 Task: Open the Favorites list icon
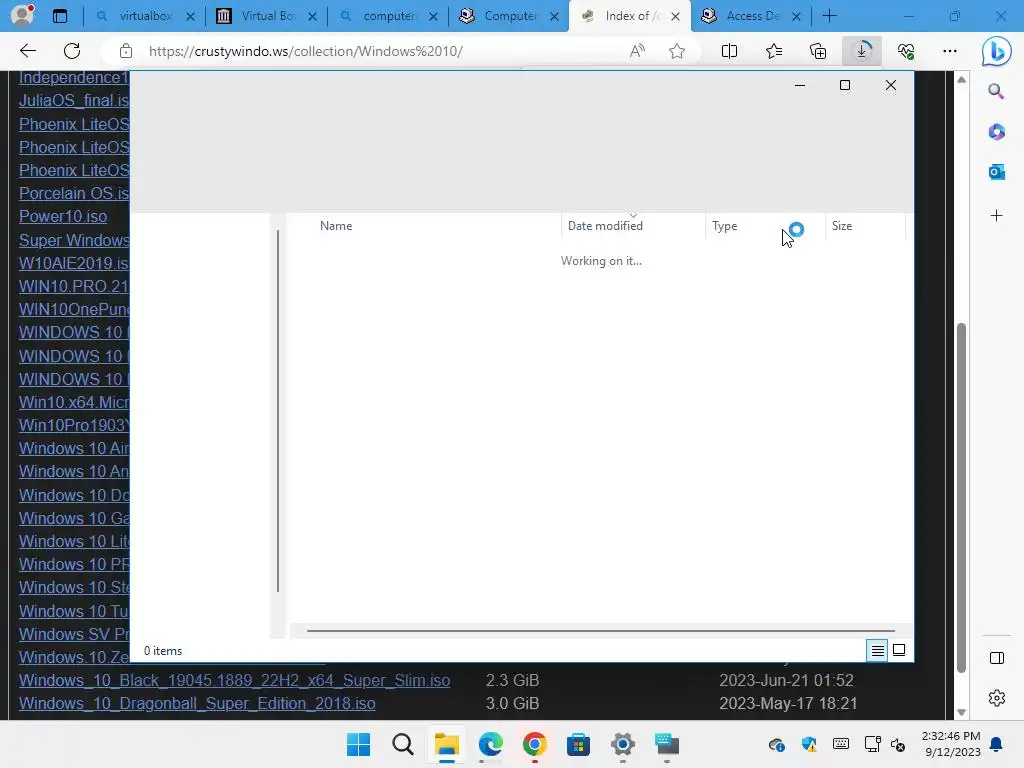774,51
